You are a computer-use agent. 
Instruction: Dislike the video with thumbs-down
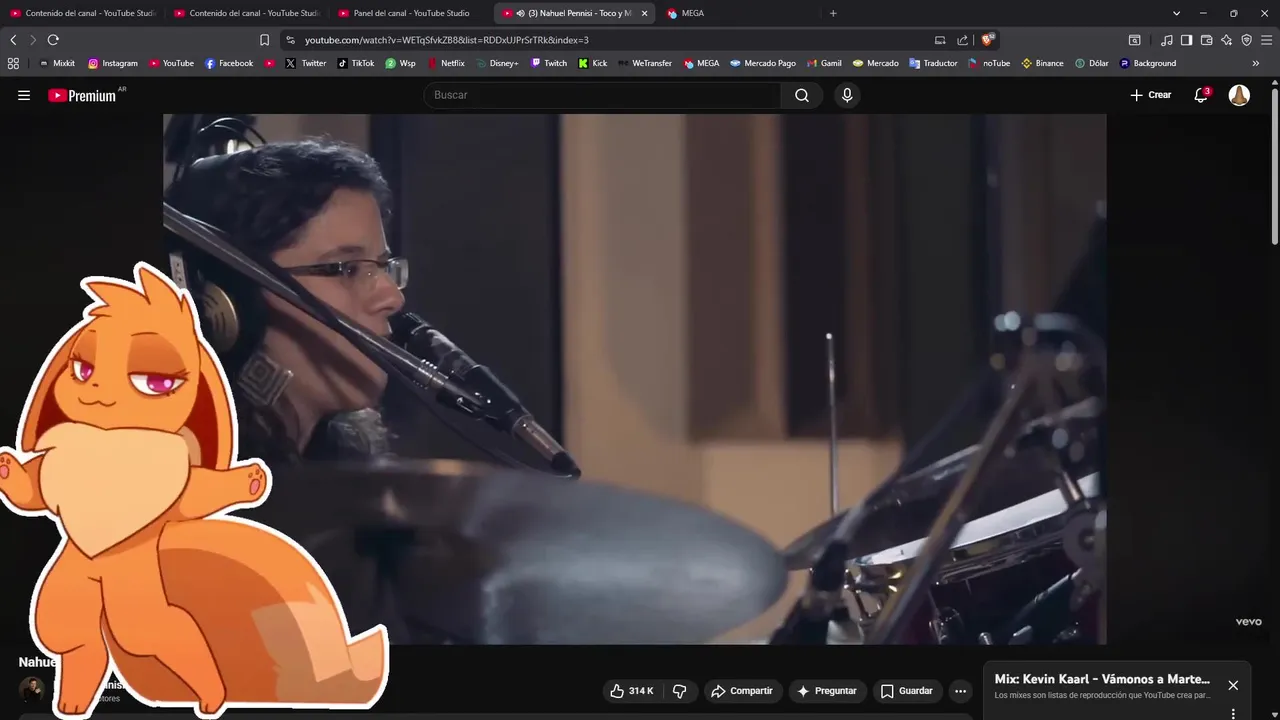pos(680,691)
